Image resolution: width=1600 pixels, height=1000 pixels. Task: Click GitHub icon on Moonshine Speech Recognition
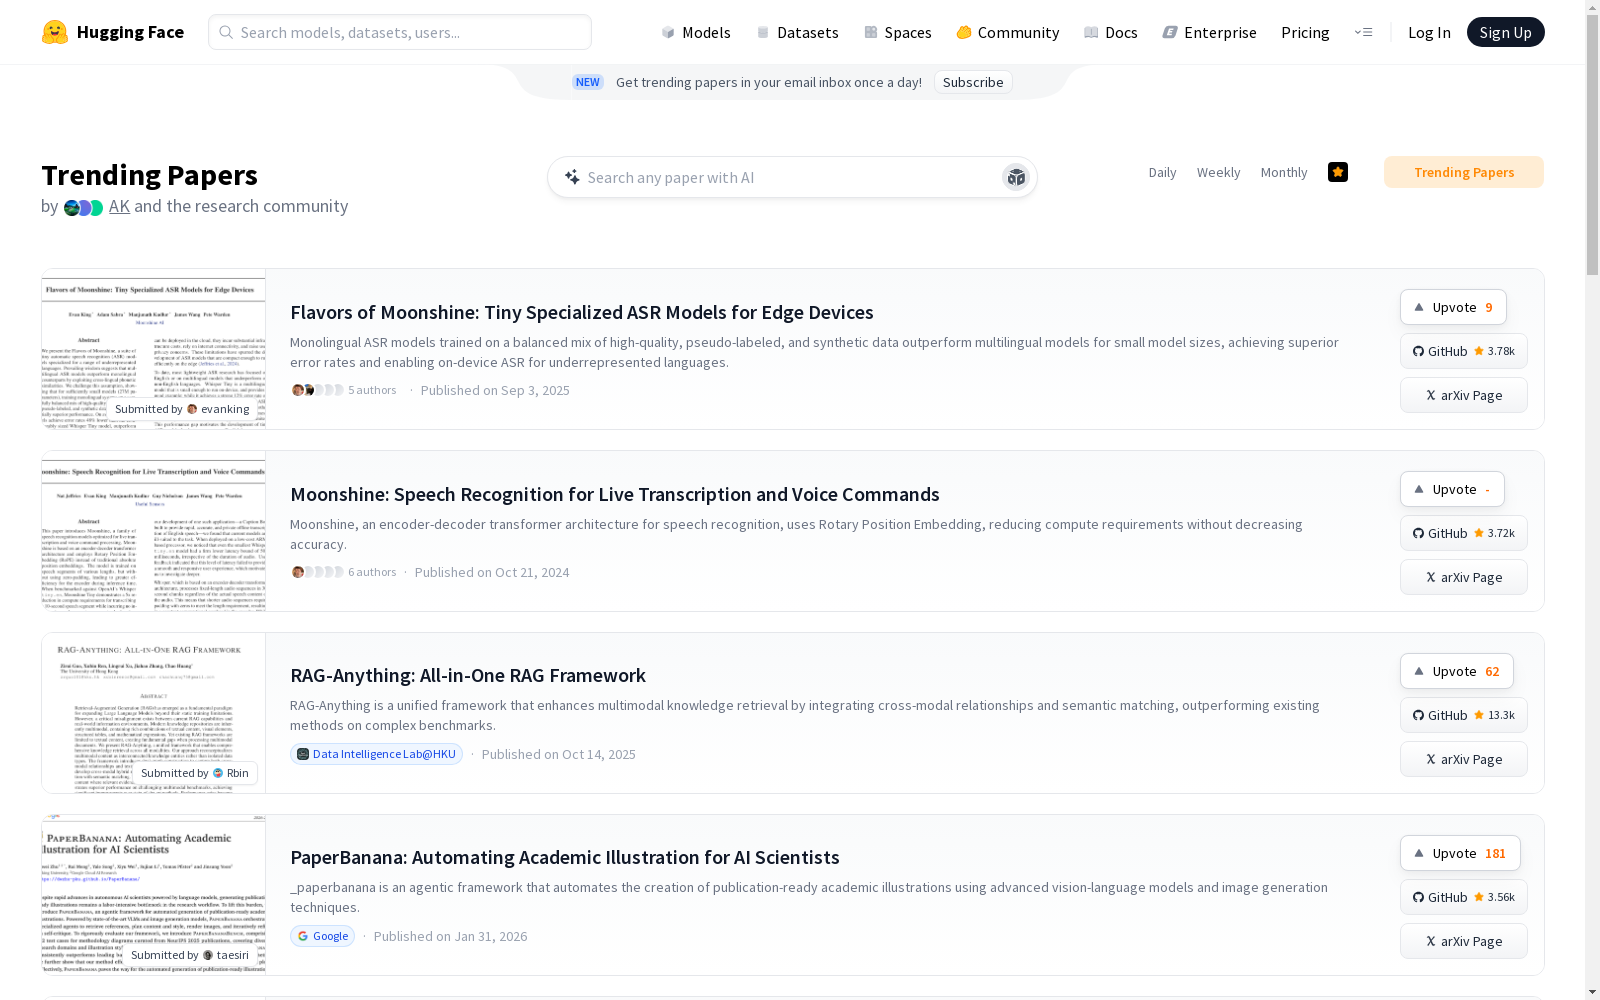pos(1418,533)
